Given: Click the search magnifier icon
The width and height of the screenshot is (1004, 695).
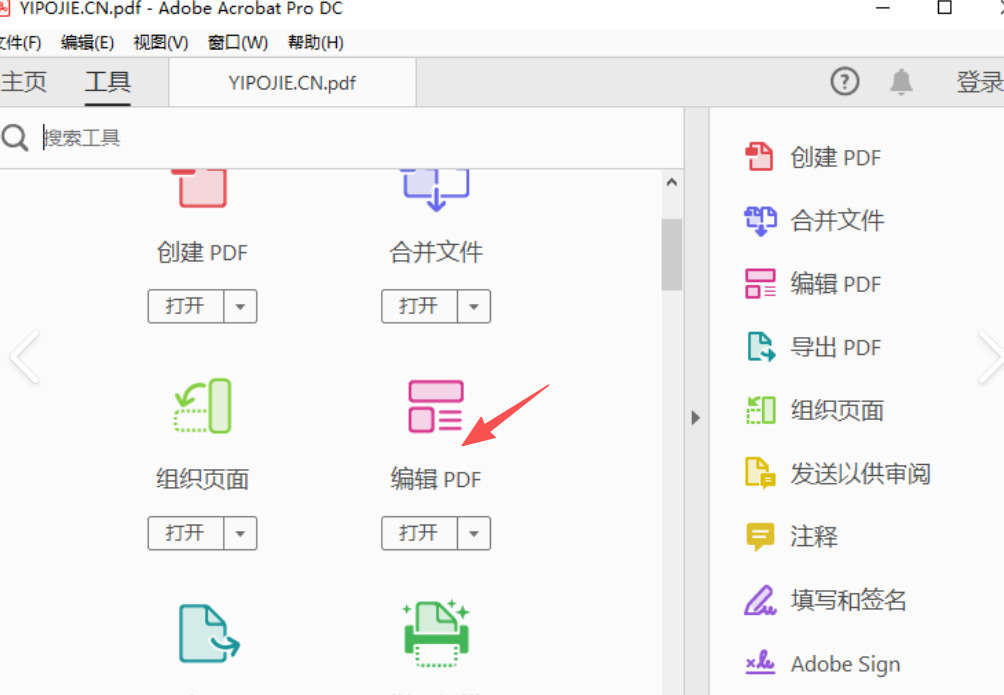Looking at the screenshot, I should click(x=15, y=137).
